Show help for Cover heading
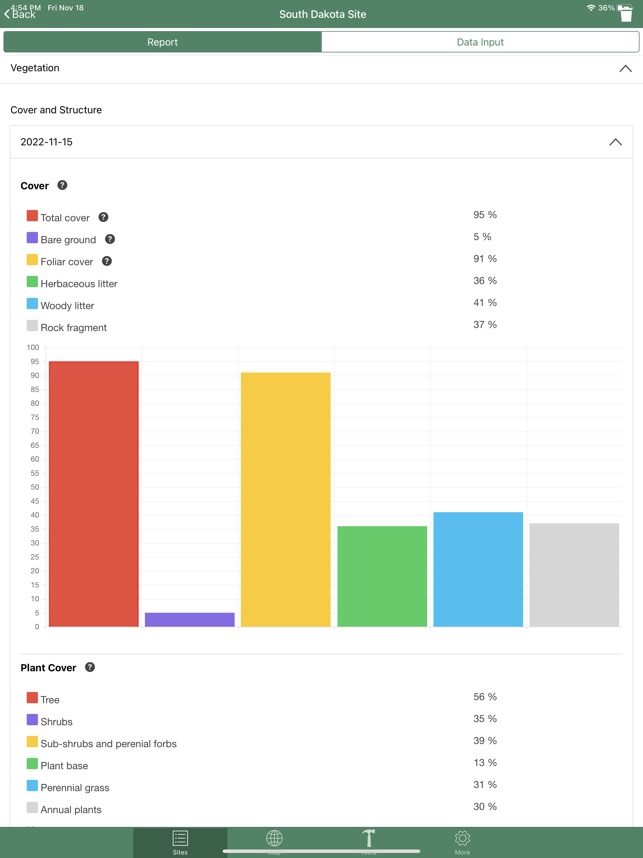This screenshot has width=643, height=858. pos(62,186)
